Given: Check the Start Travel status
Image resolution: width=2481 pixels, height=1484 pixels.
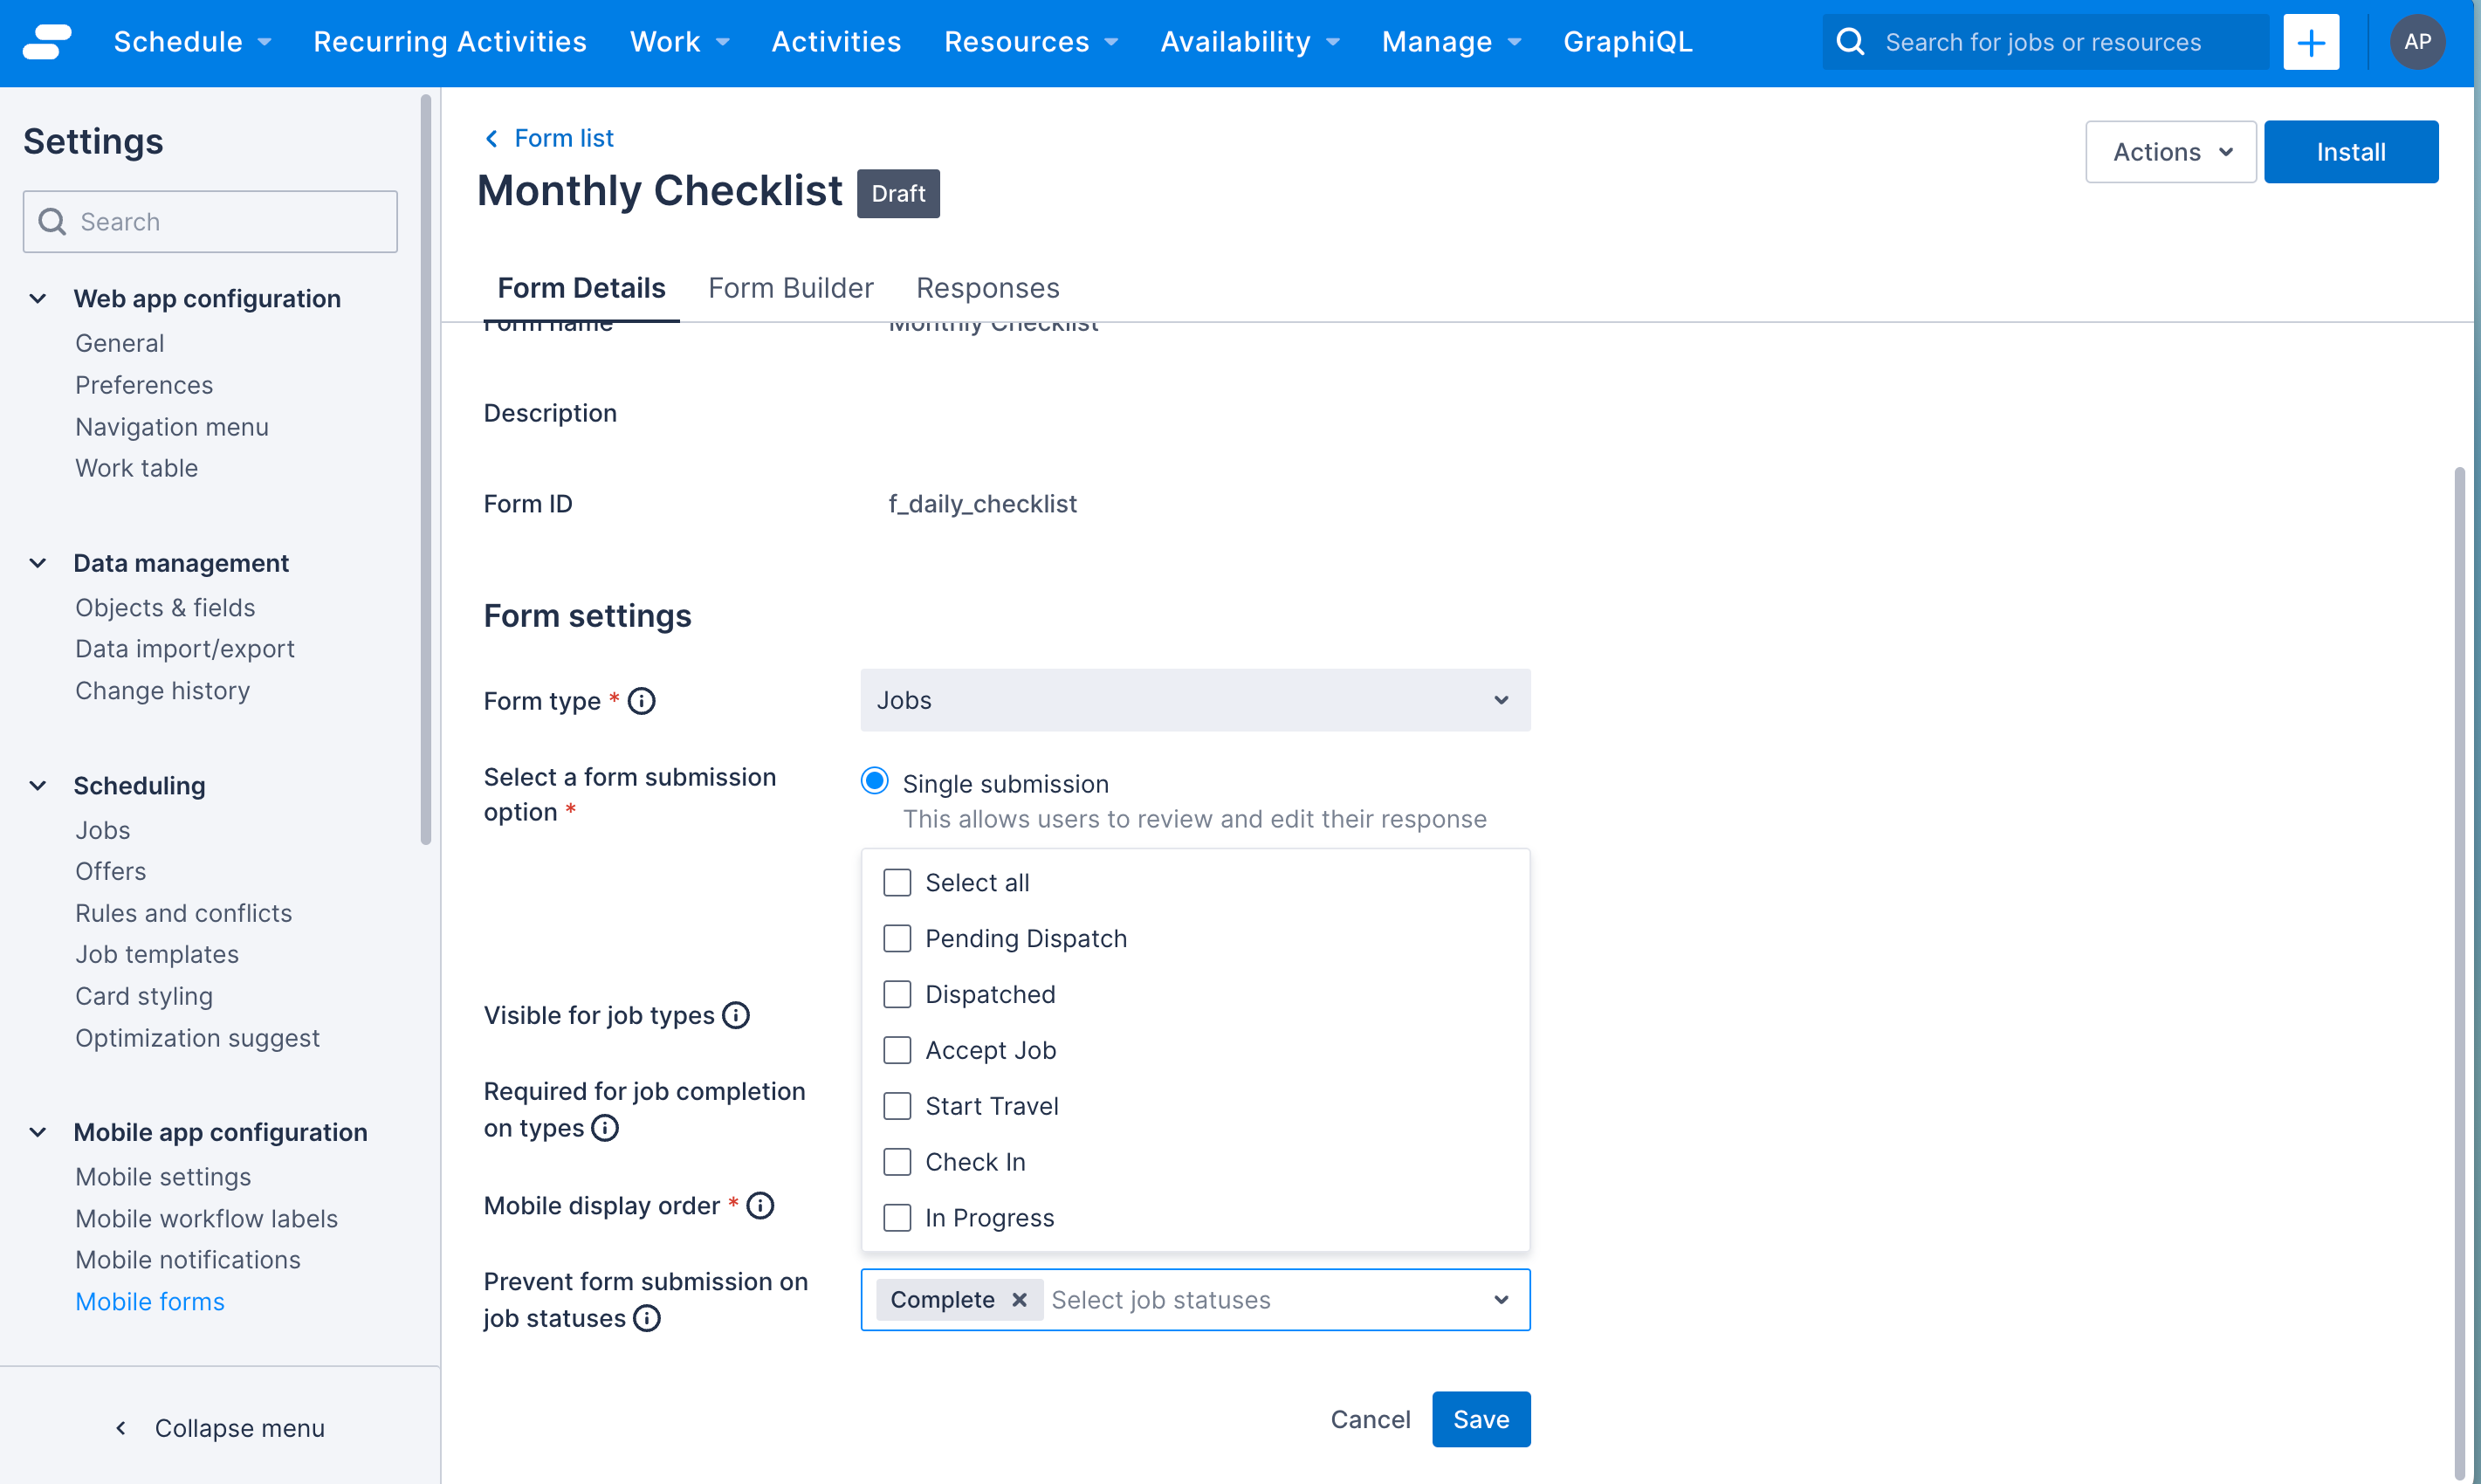Looking at the screenshot, I should [x=897, y=1106].
